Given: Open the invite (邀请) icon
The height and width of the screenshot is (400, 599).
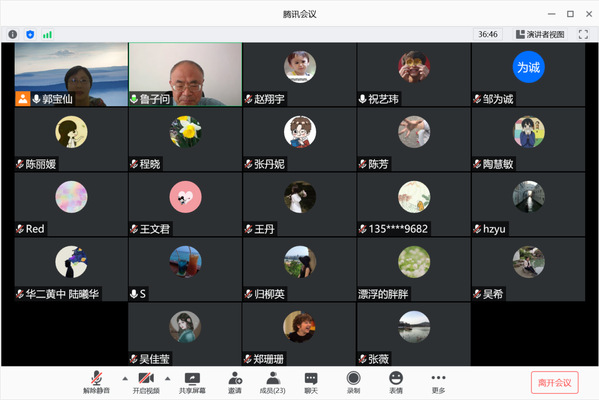Looking at the screenshot, I should 235,383.
